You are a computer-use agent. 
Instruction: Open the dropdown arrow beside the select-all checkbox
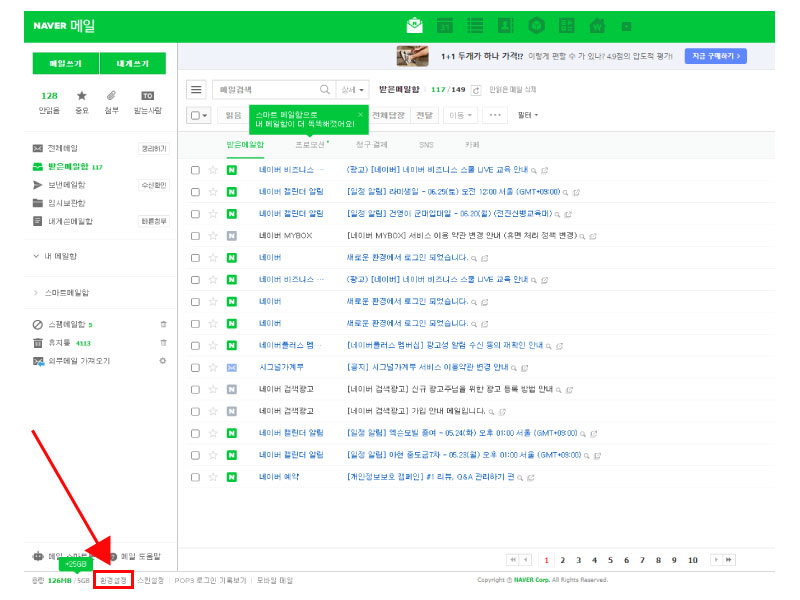[205, 115]
